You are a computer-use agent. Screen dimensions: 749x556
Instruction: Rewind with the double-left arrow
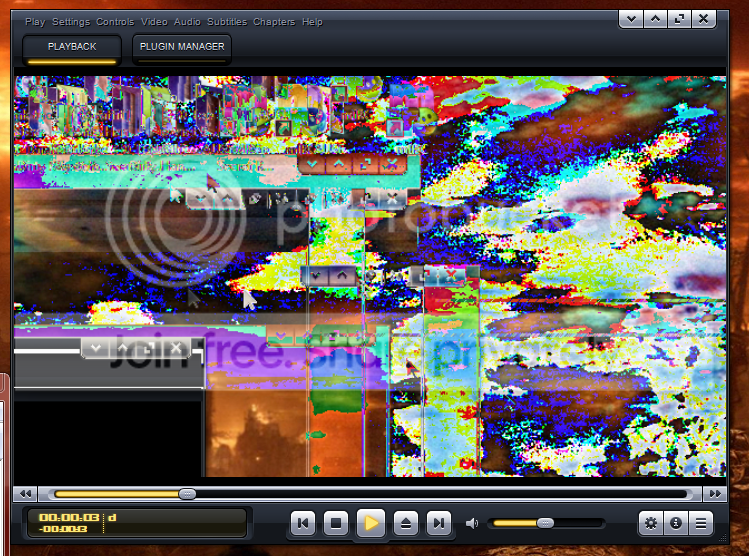coord(25,493)
